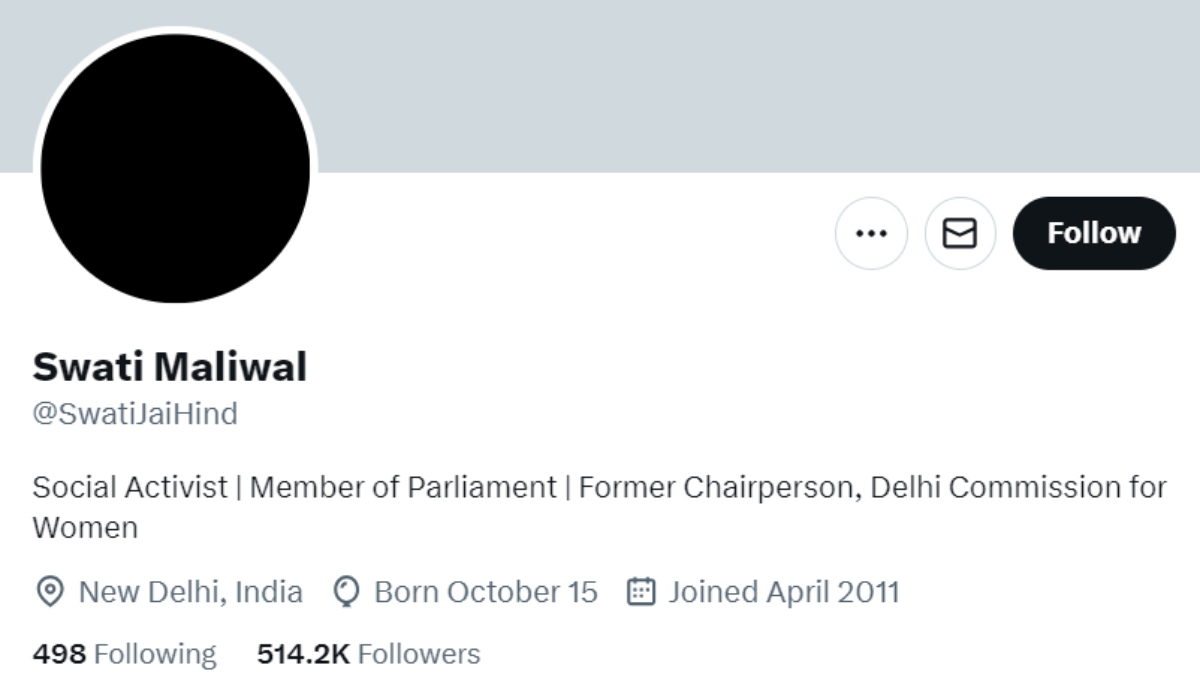Follow Swati Maliwal's account
The height and width of the screenshot is (675, 1200).
[x=1094, y=233]
